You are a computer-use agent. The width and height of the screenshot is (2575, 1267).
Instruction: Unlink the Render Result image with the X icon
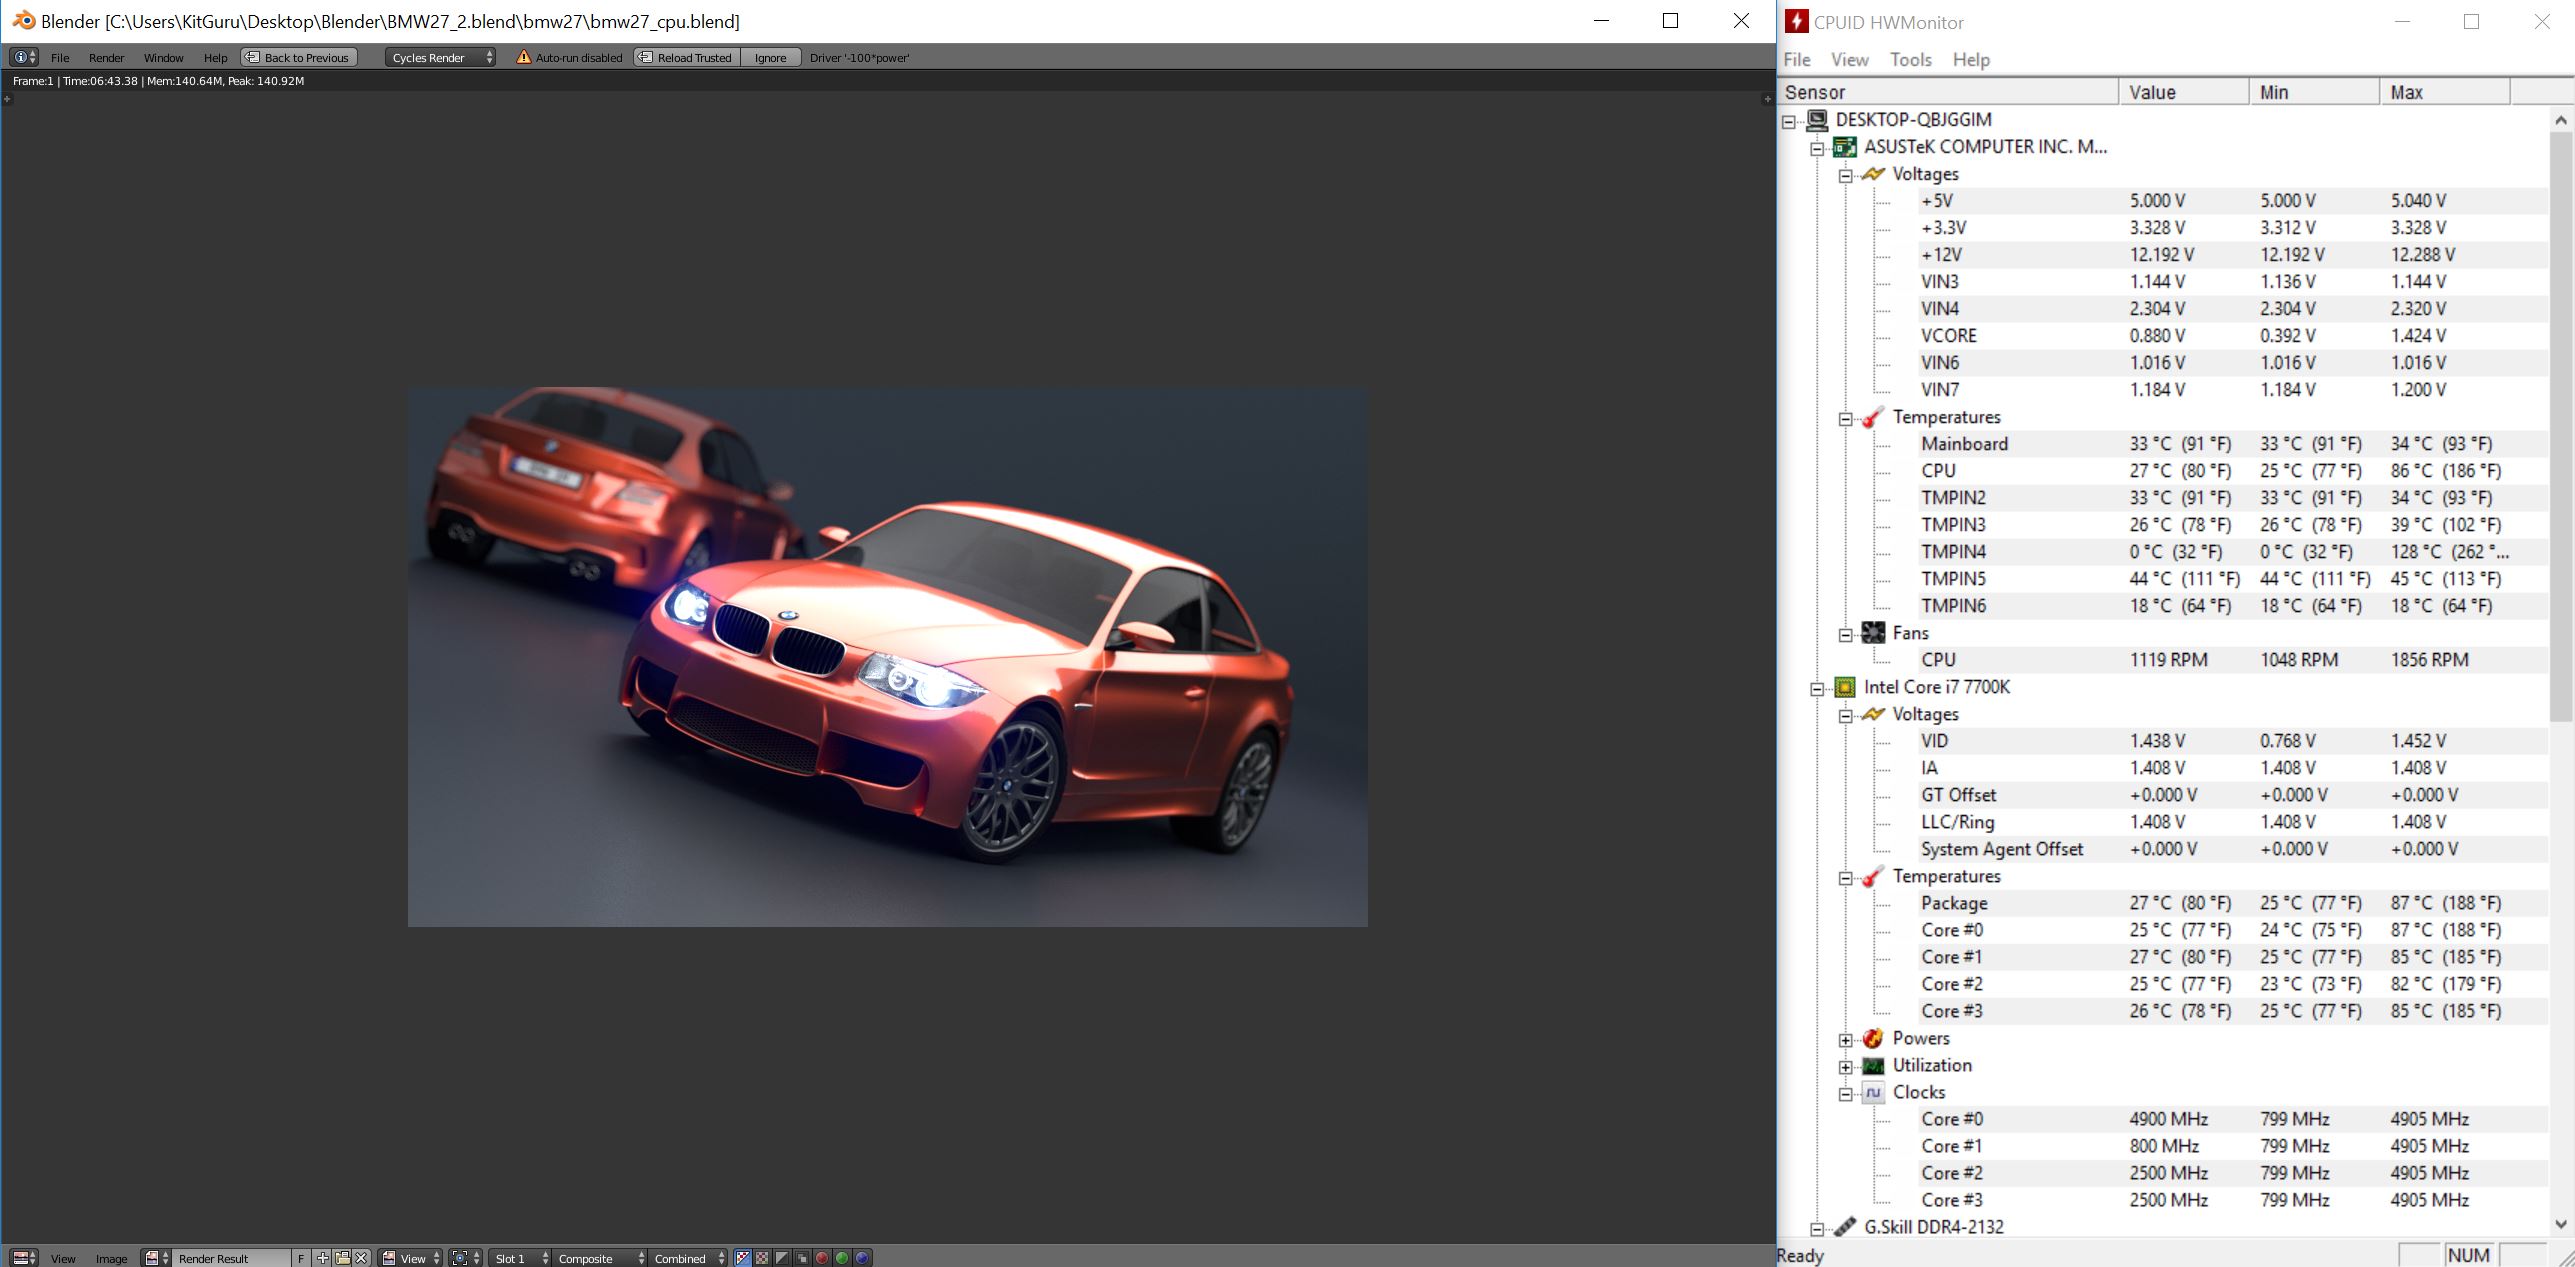coord(361,1258)
